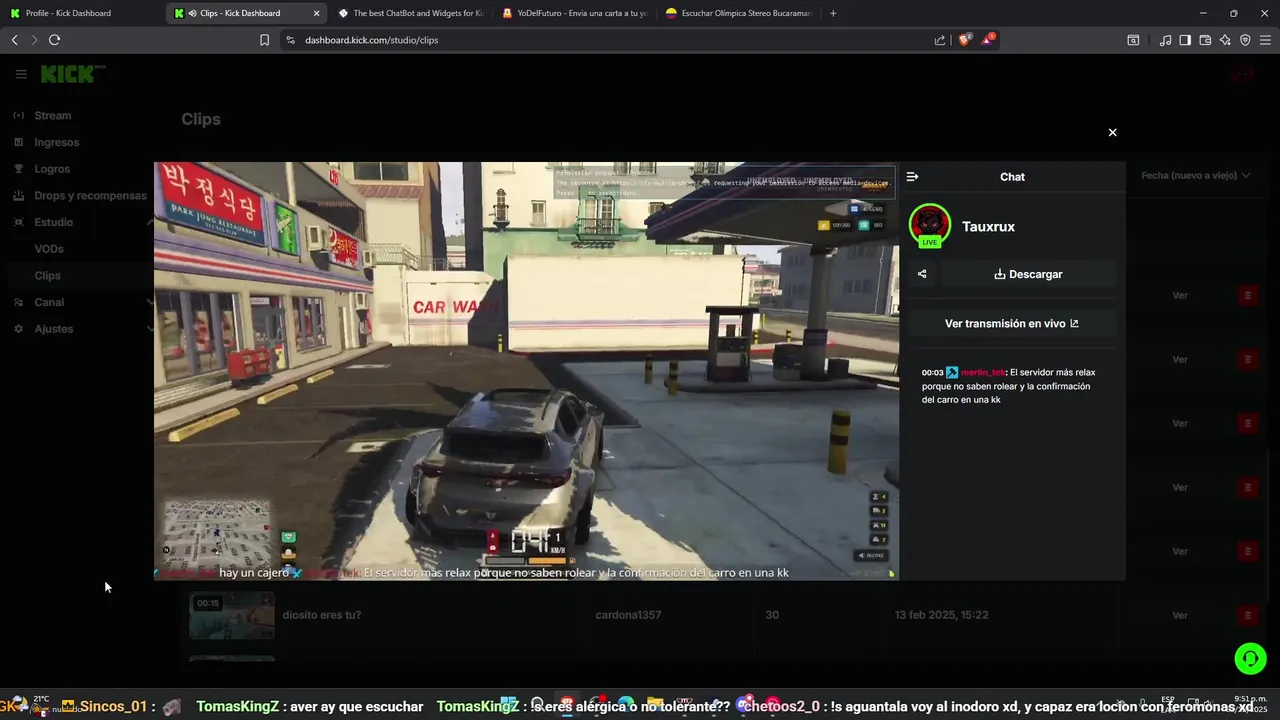Screen dimensions: 1280x720
Task: Click the 'diosito eres tu?' clip title
Action: [x=322, y=615]
